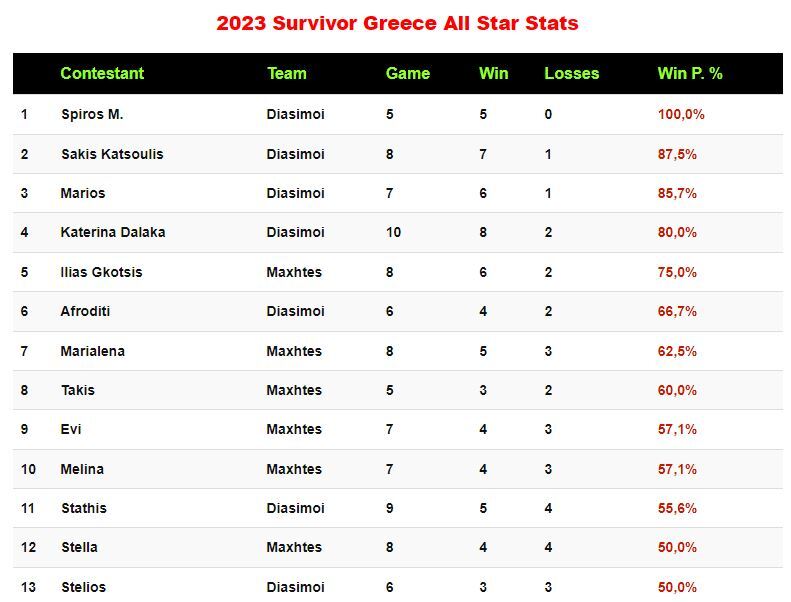
Task: Sort by Win P. % header
Action: coord(690,73)
